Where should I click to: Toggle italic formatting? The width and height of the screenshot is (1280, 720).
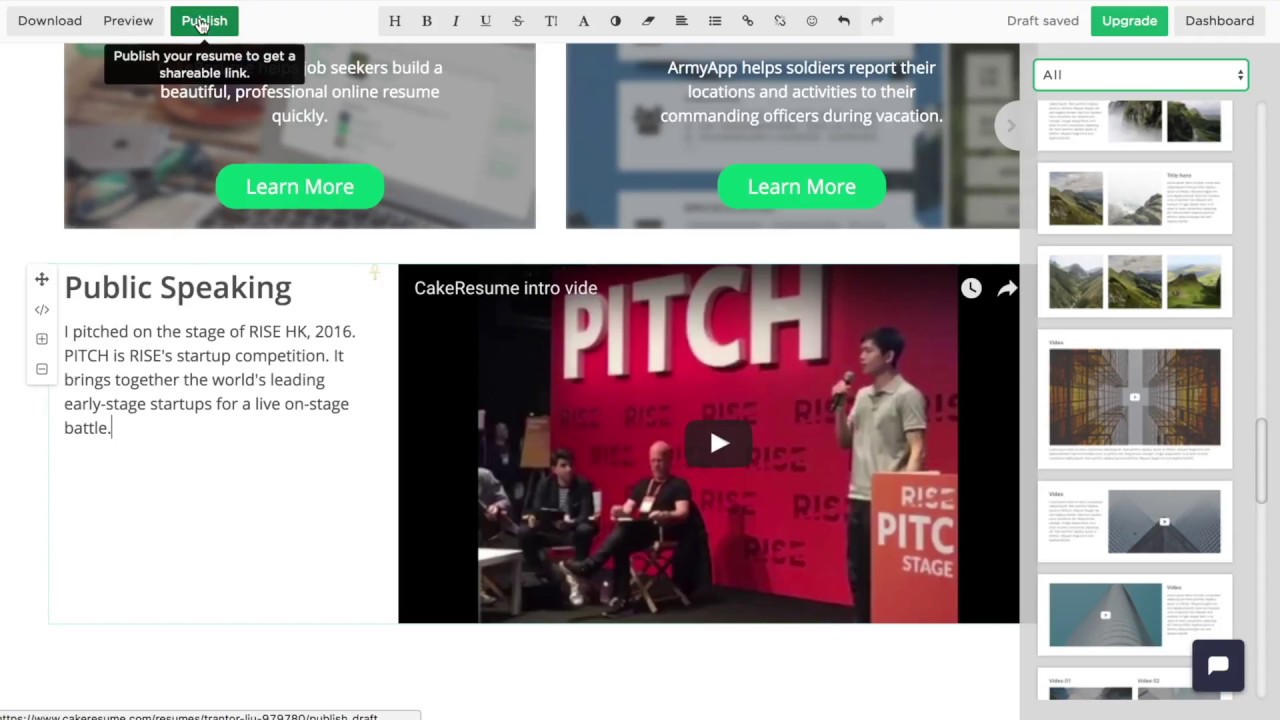pyautogui.click(x=456, y=21)
